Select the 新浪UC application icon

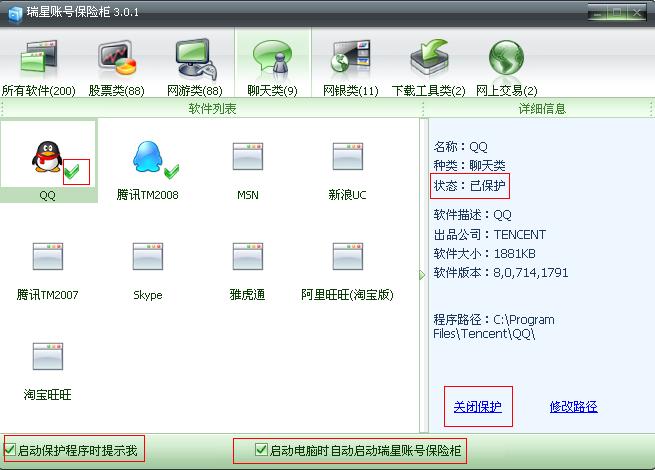coord(348,156)
